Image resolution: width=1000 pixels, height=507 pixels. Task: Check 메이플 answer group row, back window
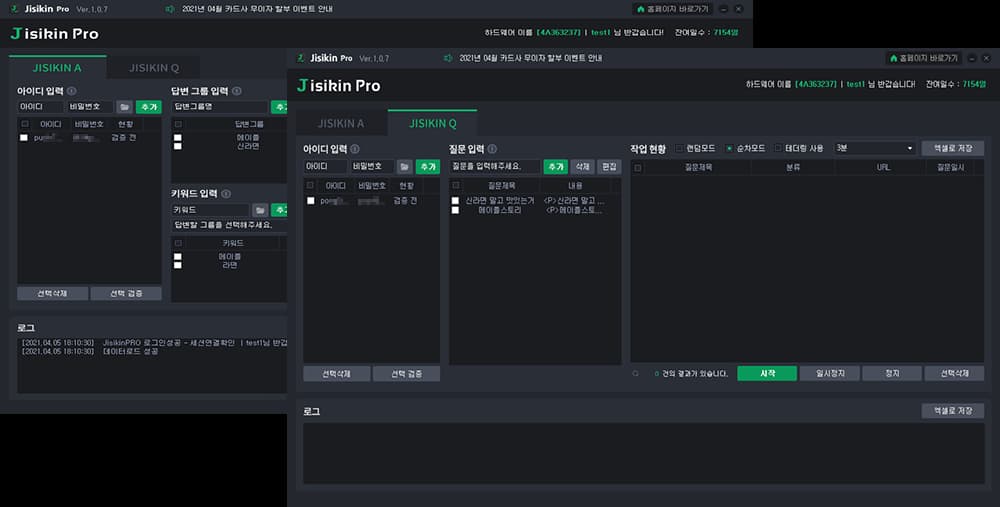tap(178, 138)
